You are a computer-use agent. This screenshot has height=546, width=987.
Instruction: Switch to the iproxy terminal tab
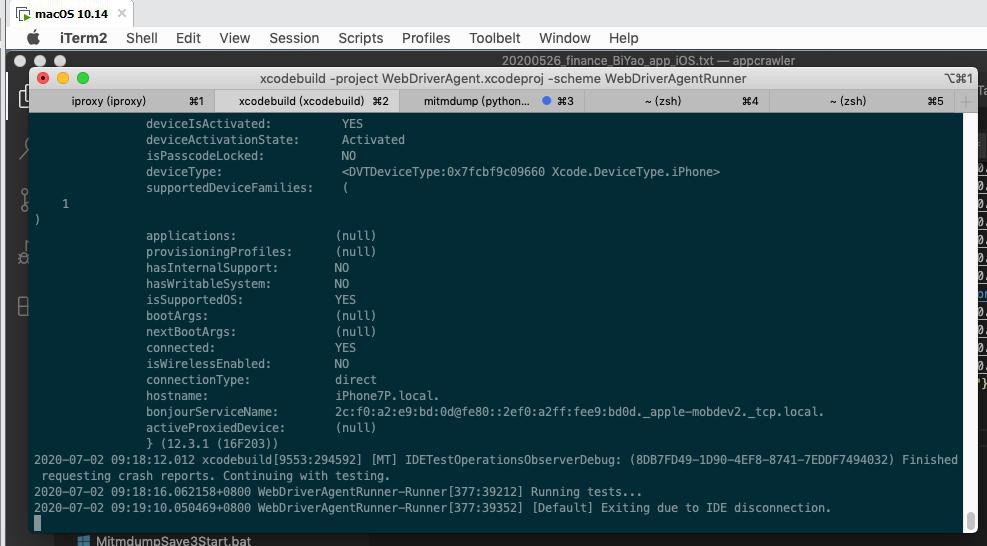click(x=122, y=101)
